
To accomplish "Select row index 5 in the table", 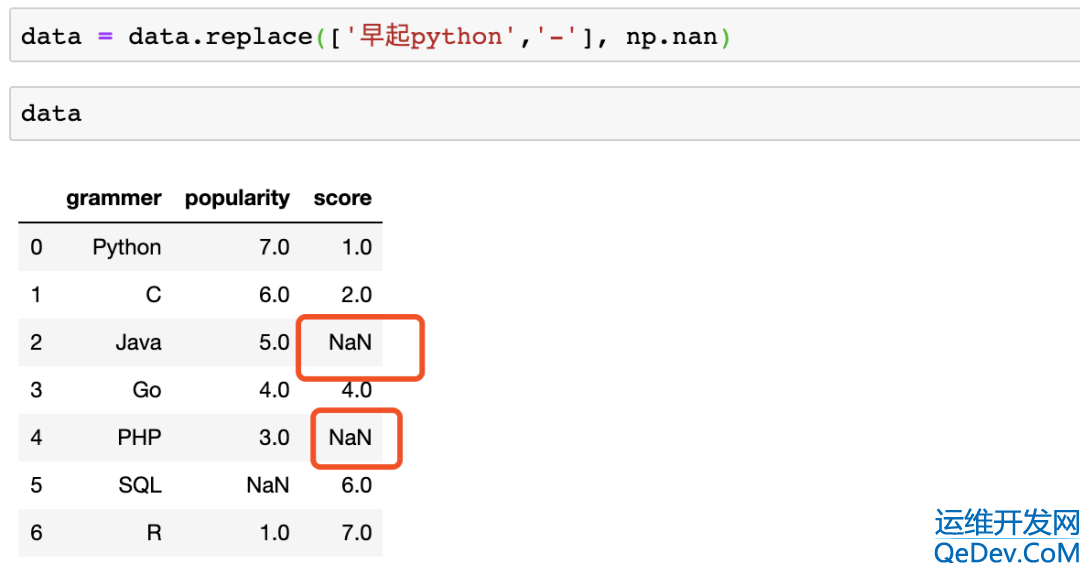I will click(37, 485).
